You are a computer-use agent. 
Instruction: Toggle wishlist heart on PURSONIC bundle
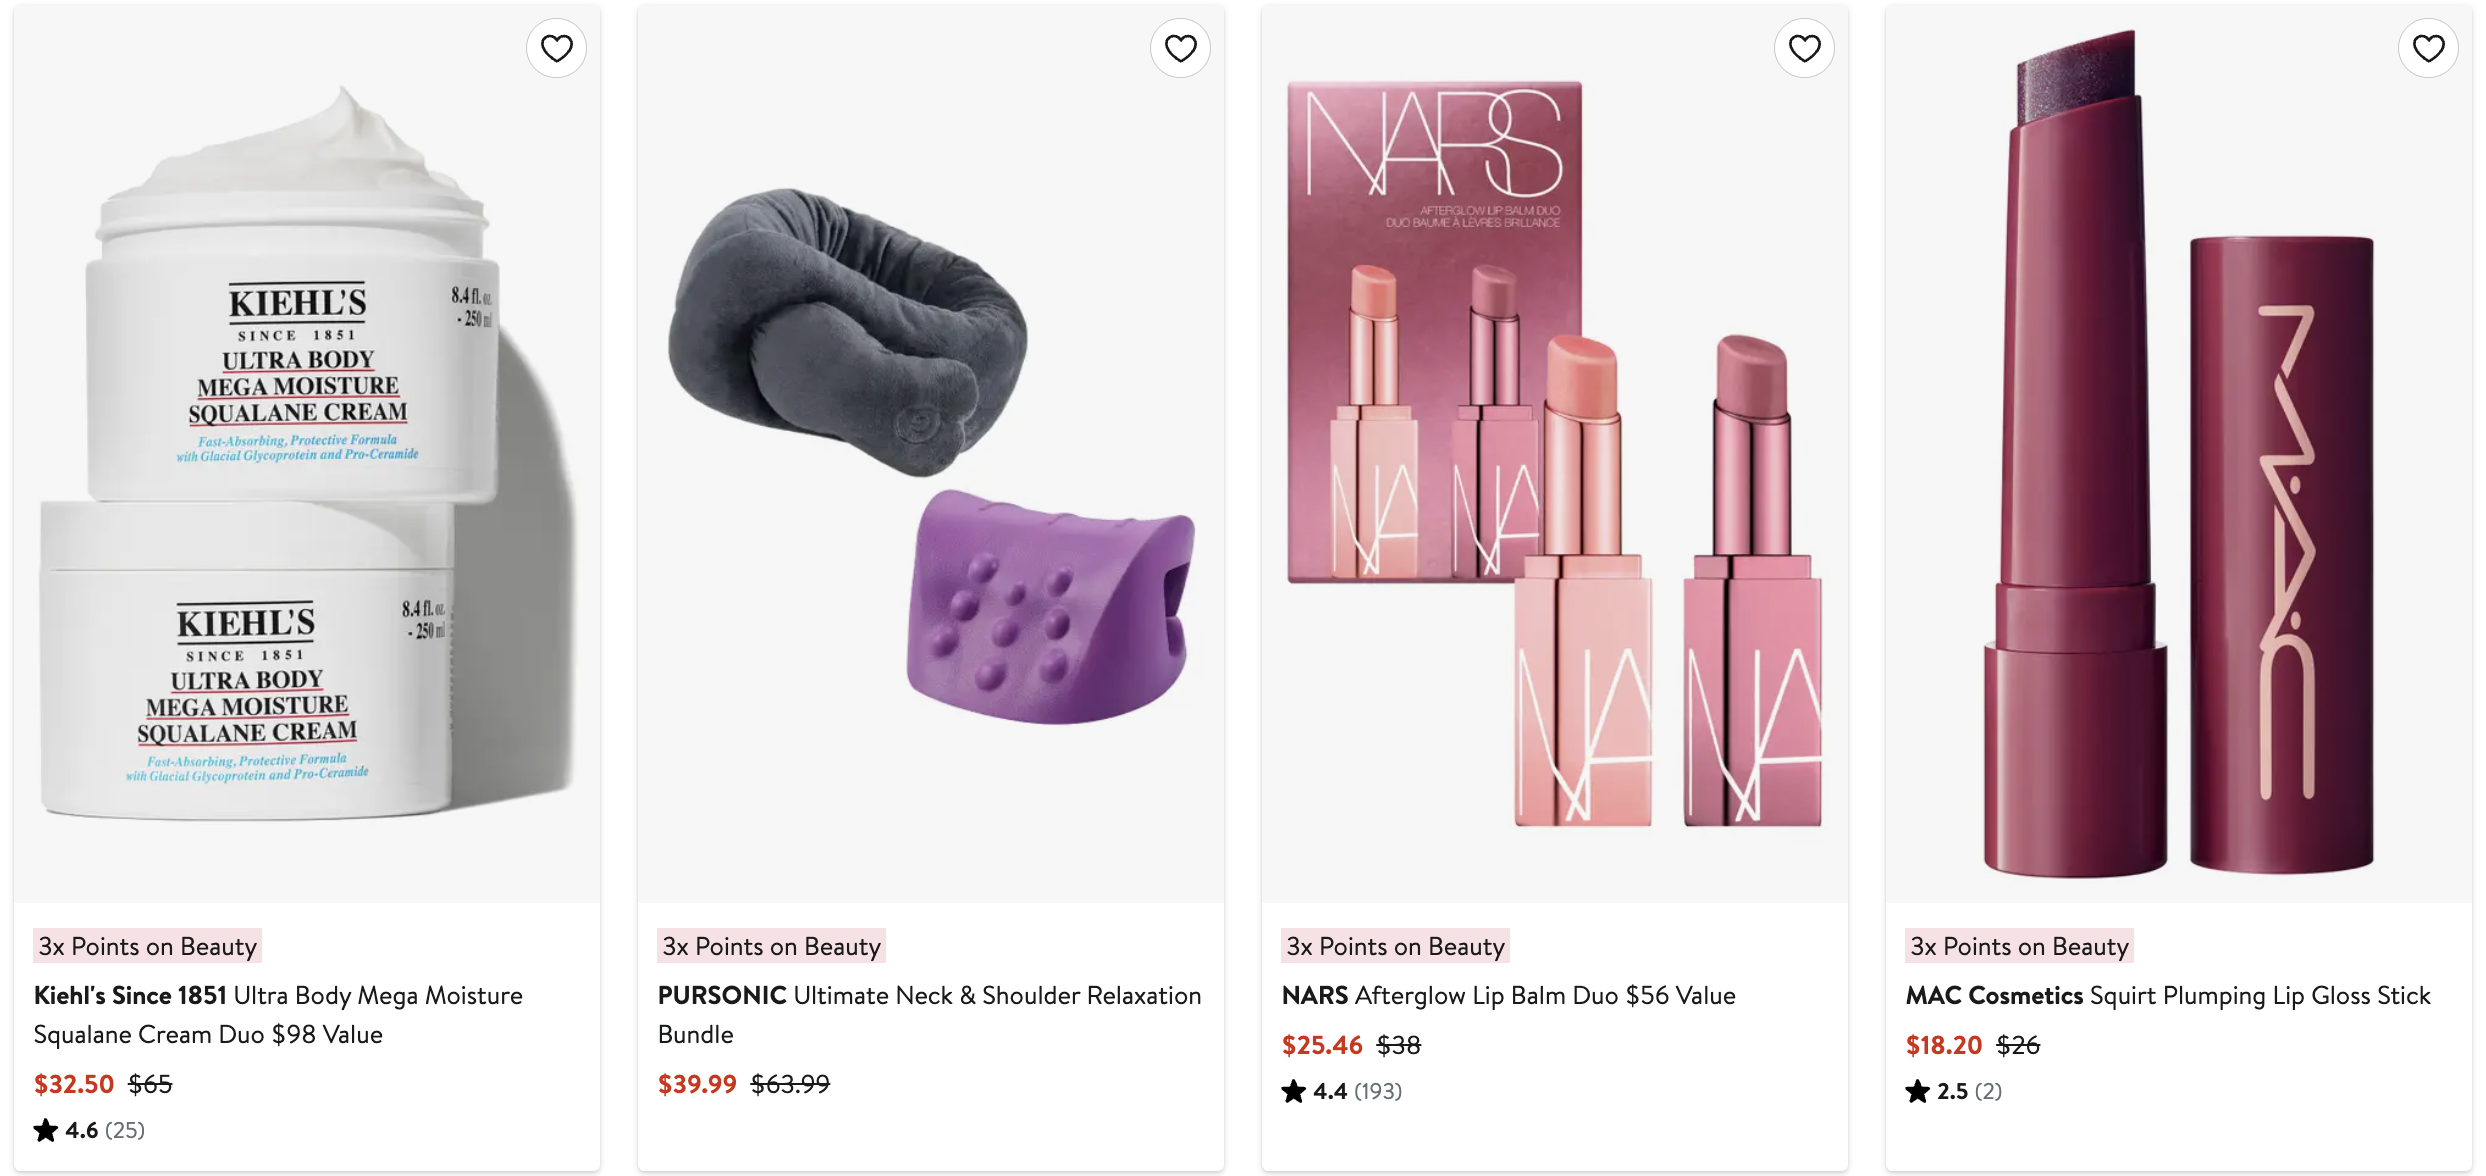tap(1180, 48)
